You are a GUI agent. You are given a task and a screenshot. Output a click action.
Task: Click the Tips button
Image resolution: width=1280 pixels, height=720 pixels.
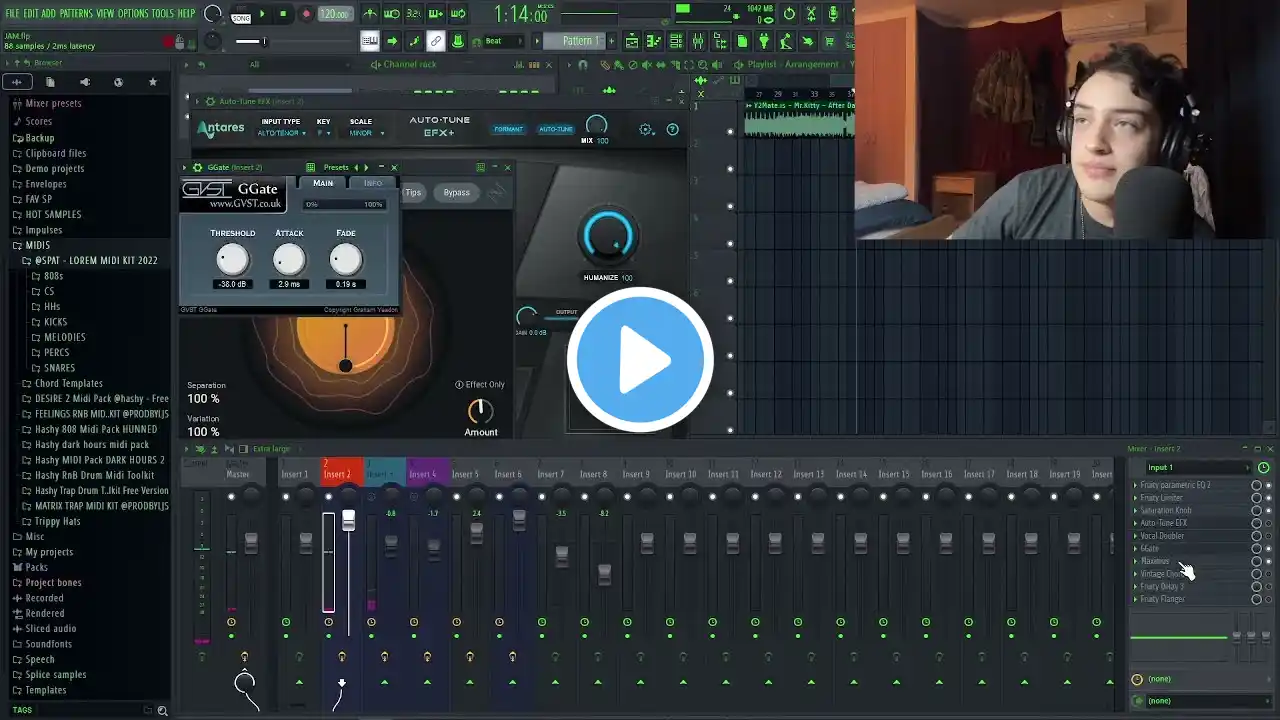(x=413, y=192)
